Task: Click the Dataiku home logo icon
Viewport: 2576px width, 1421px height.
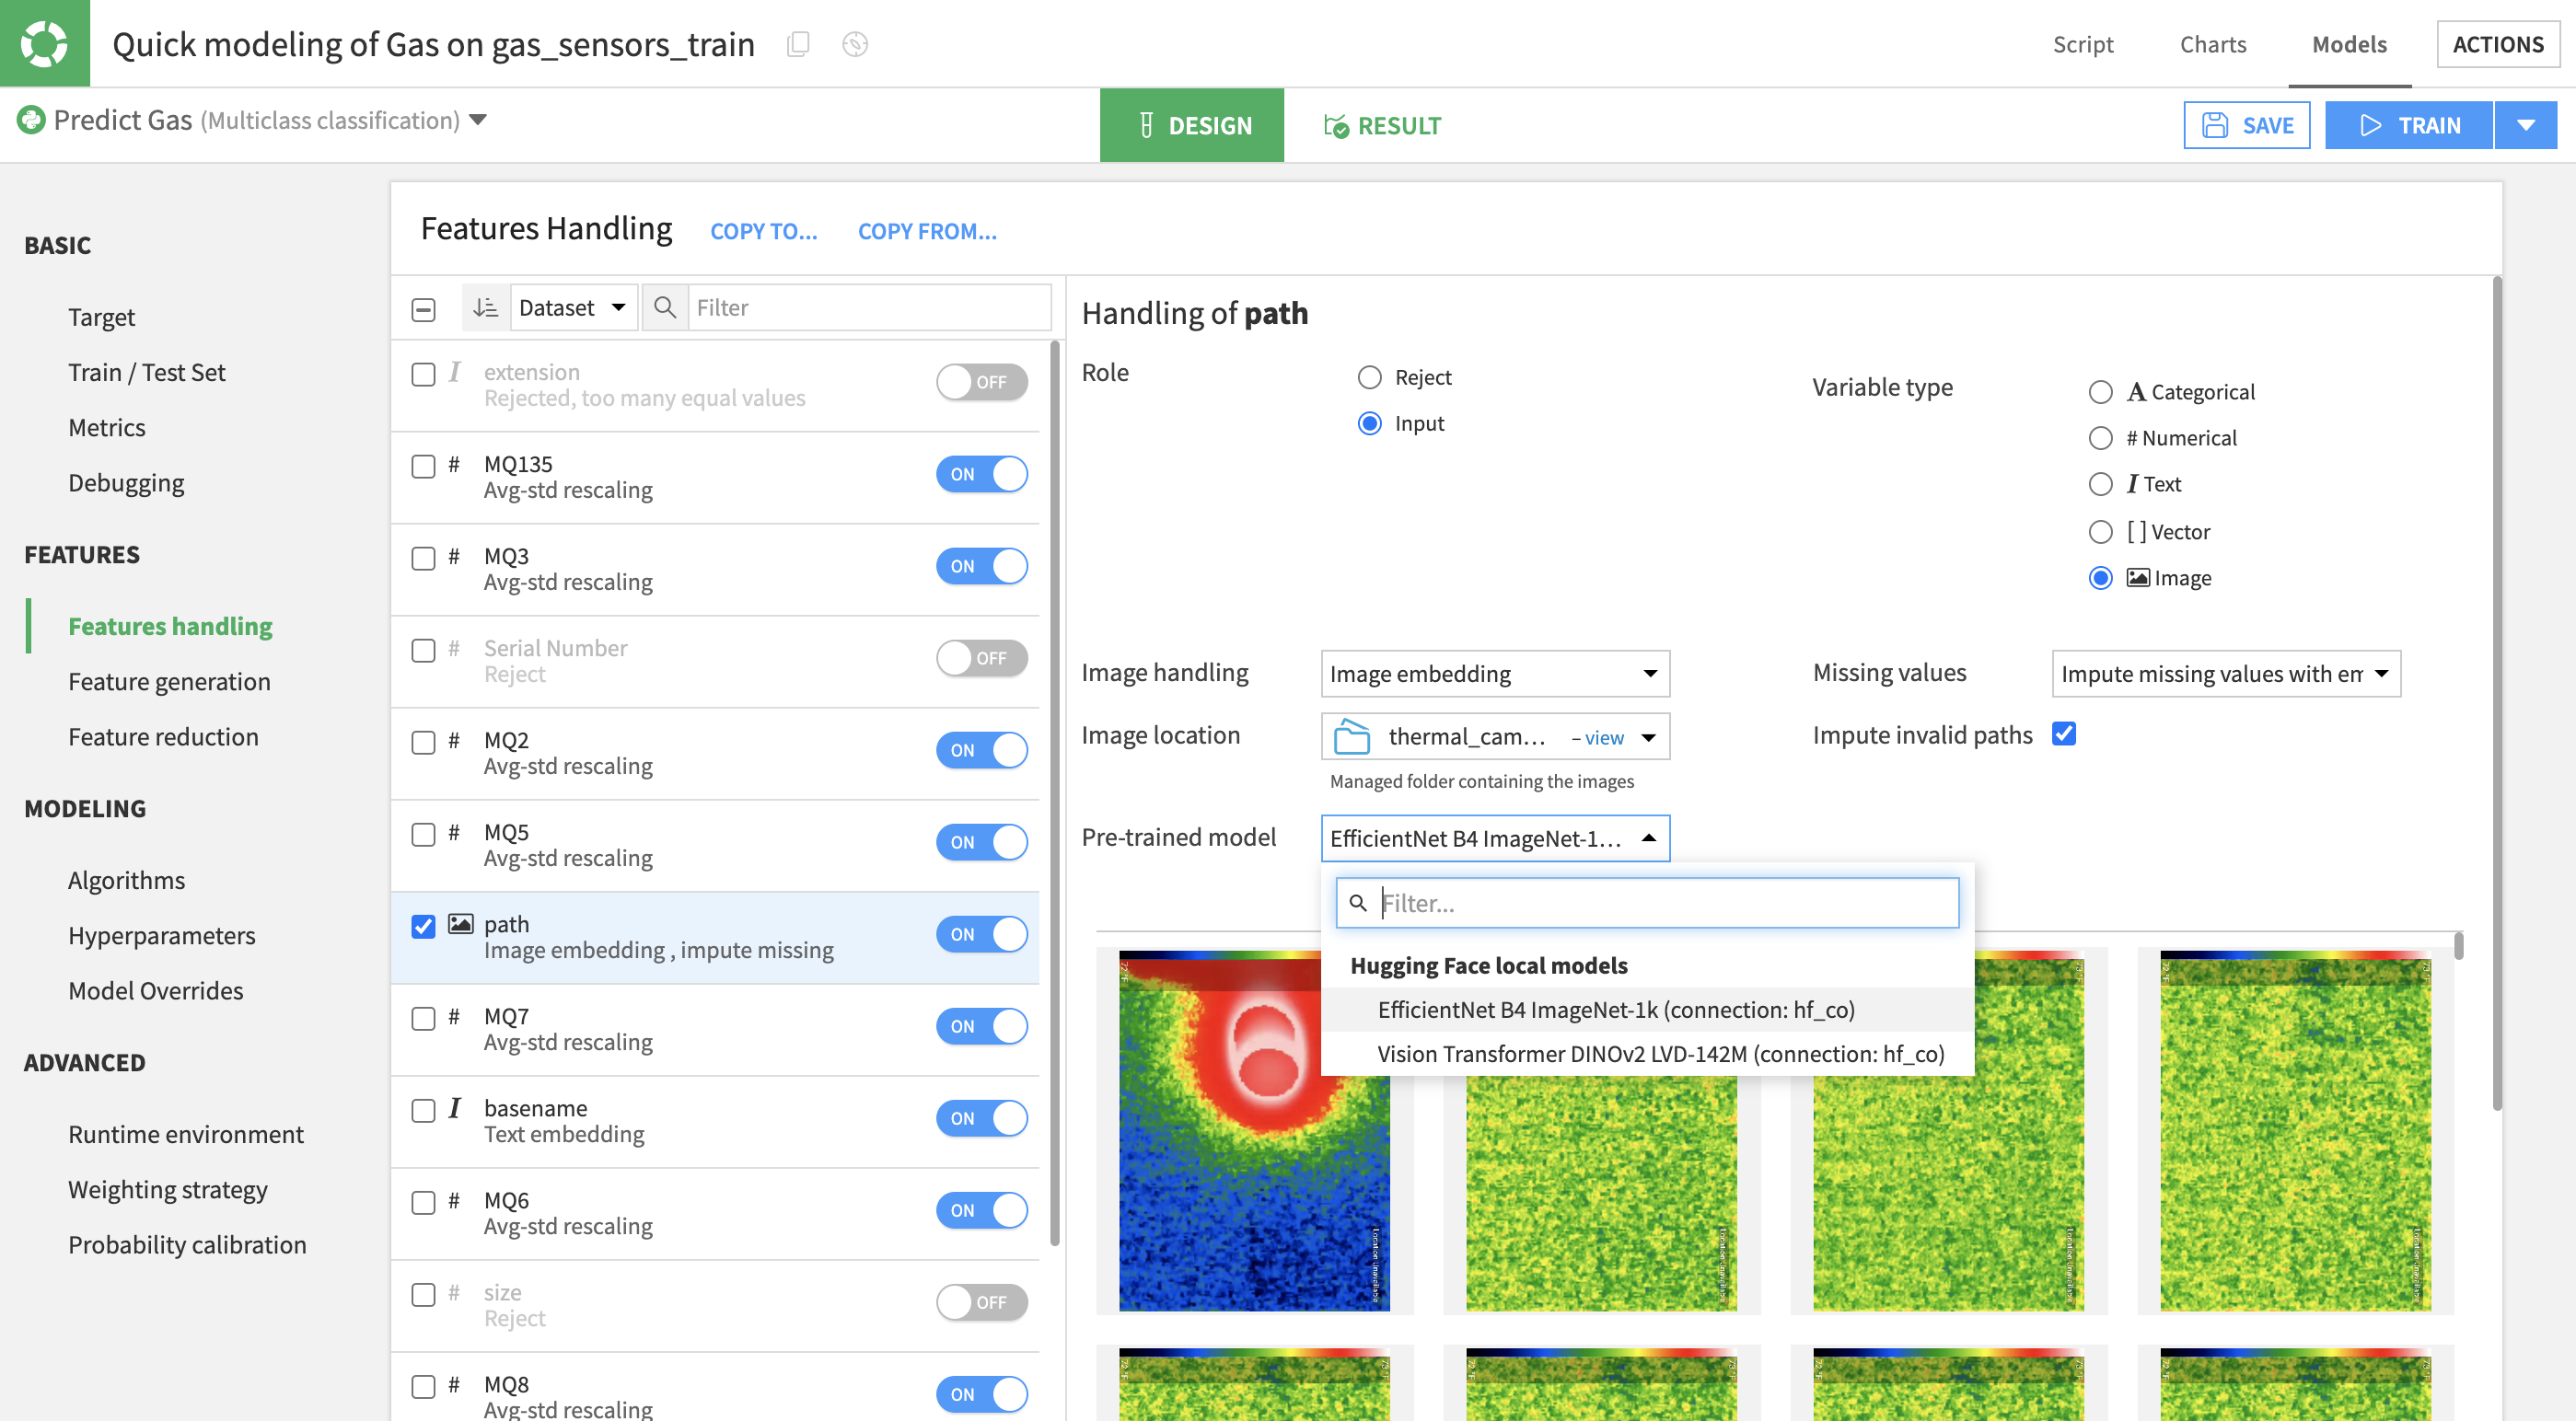Action: coord(44,43)
